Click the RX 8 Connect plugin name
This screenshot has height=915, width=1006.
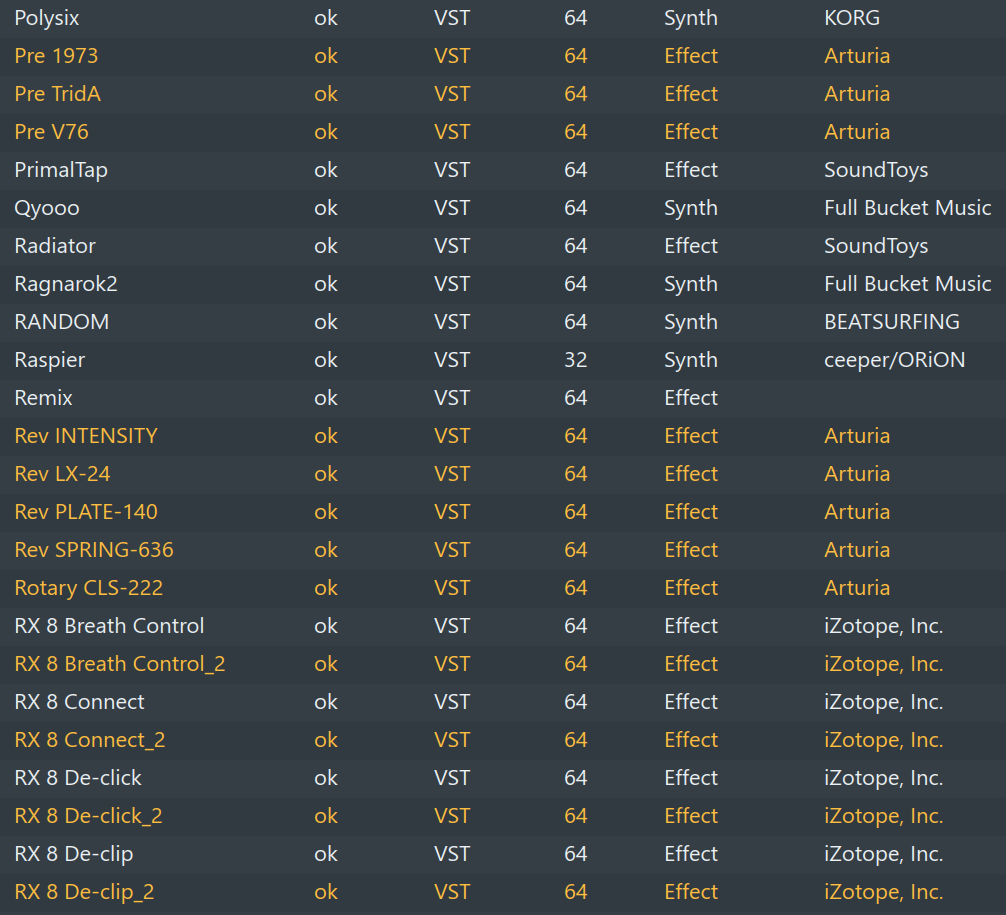(80, 702)
